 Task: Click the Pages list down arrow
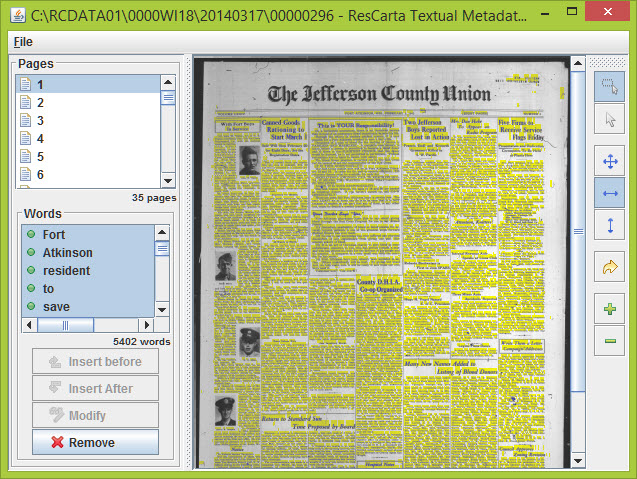[x=168, y=180]
